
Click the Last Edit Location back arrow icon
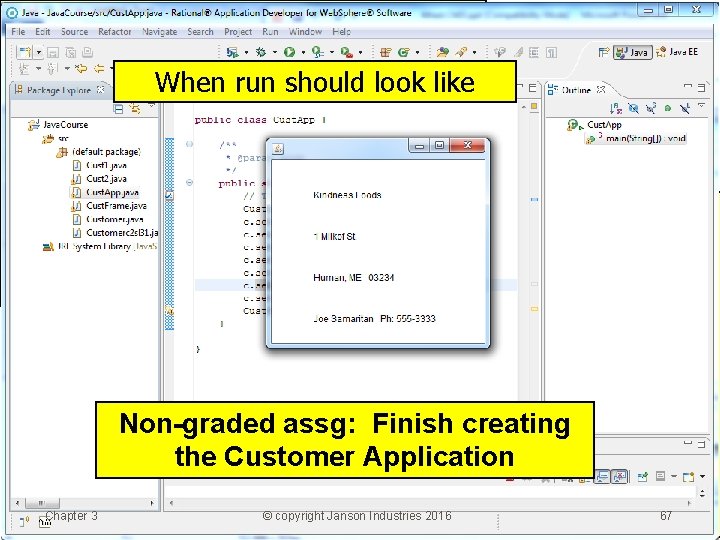81,69
